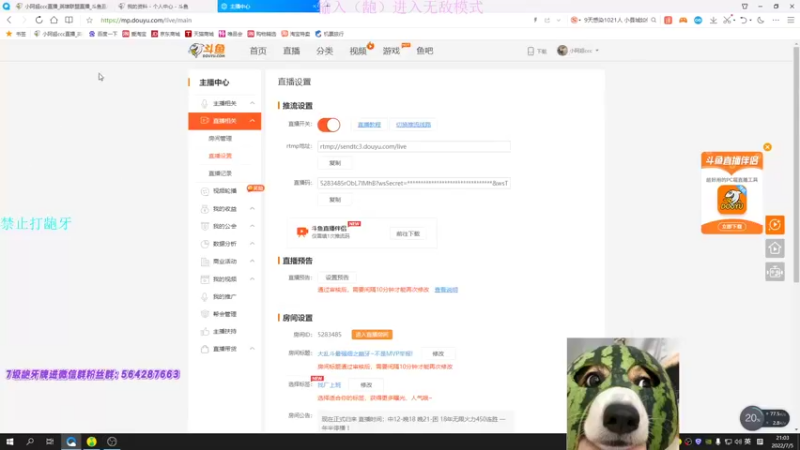Viewport: 800px width, 450px height.
Task: Click the 前往下载 button
Action: (x=408, y=234)
